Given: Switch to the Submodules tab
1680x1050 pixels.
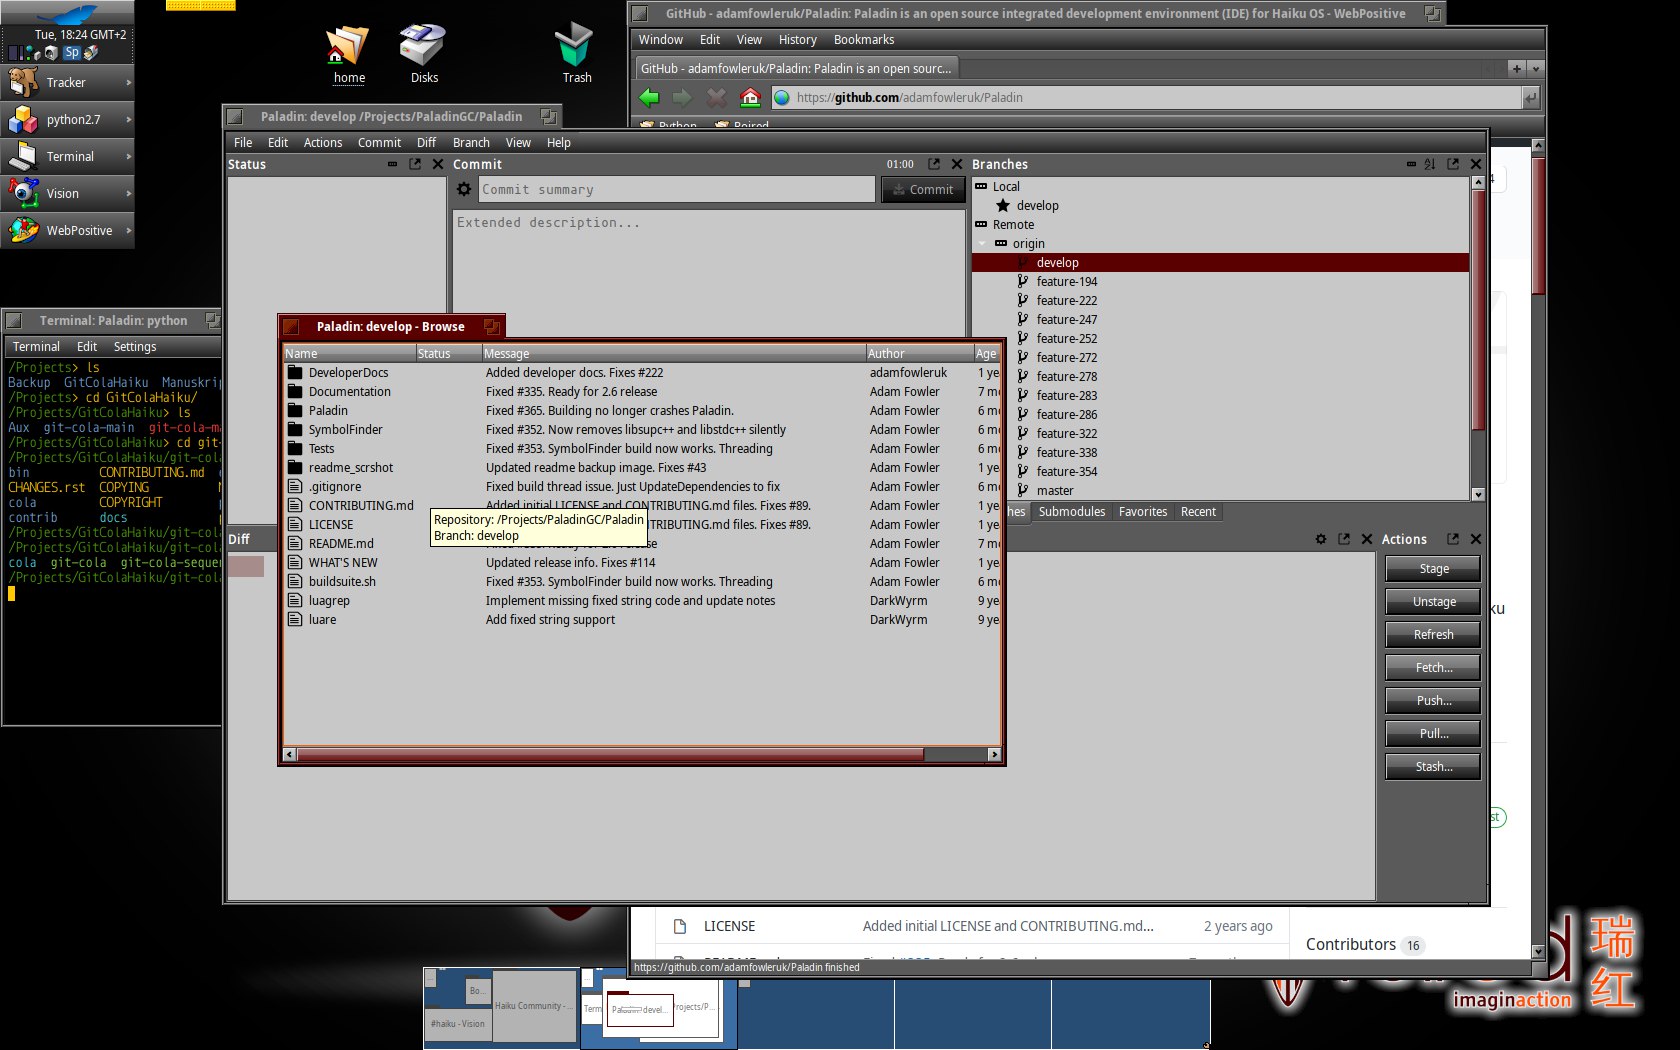Looking at the screenshot, I should pyautogui.click(x=1072, y=512).
